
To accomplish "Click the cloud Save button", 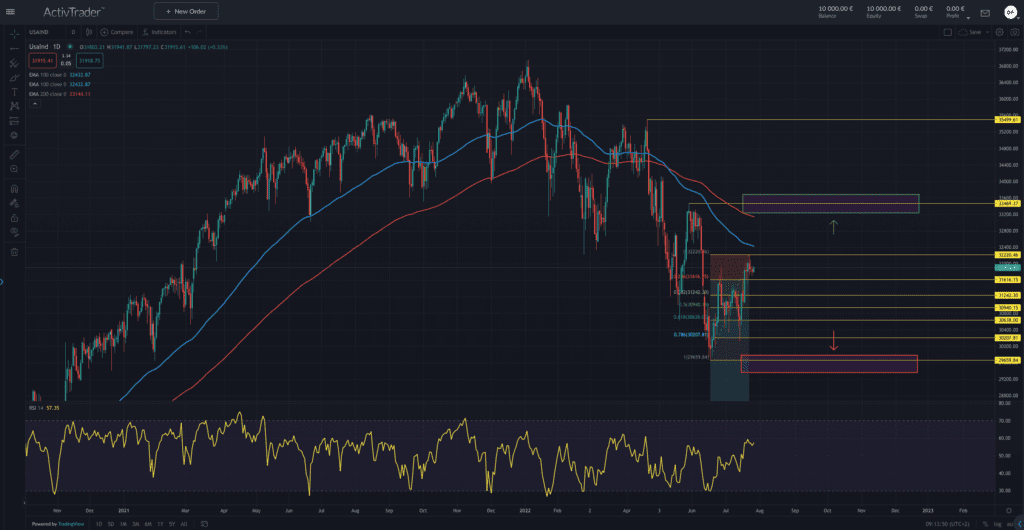I will pos(970,32).
